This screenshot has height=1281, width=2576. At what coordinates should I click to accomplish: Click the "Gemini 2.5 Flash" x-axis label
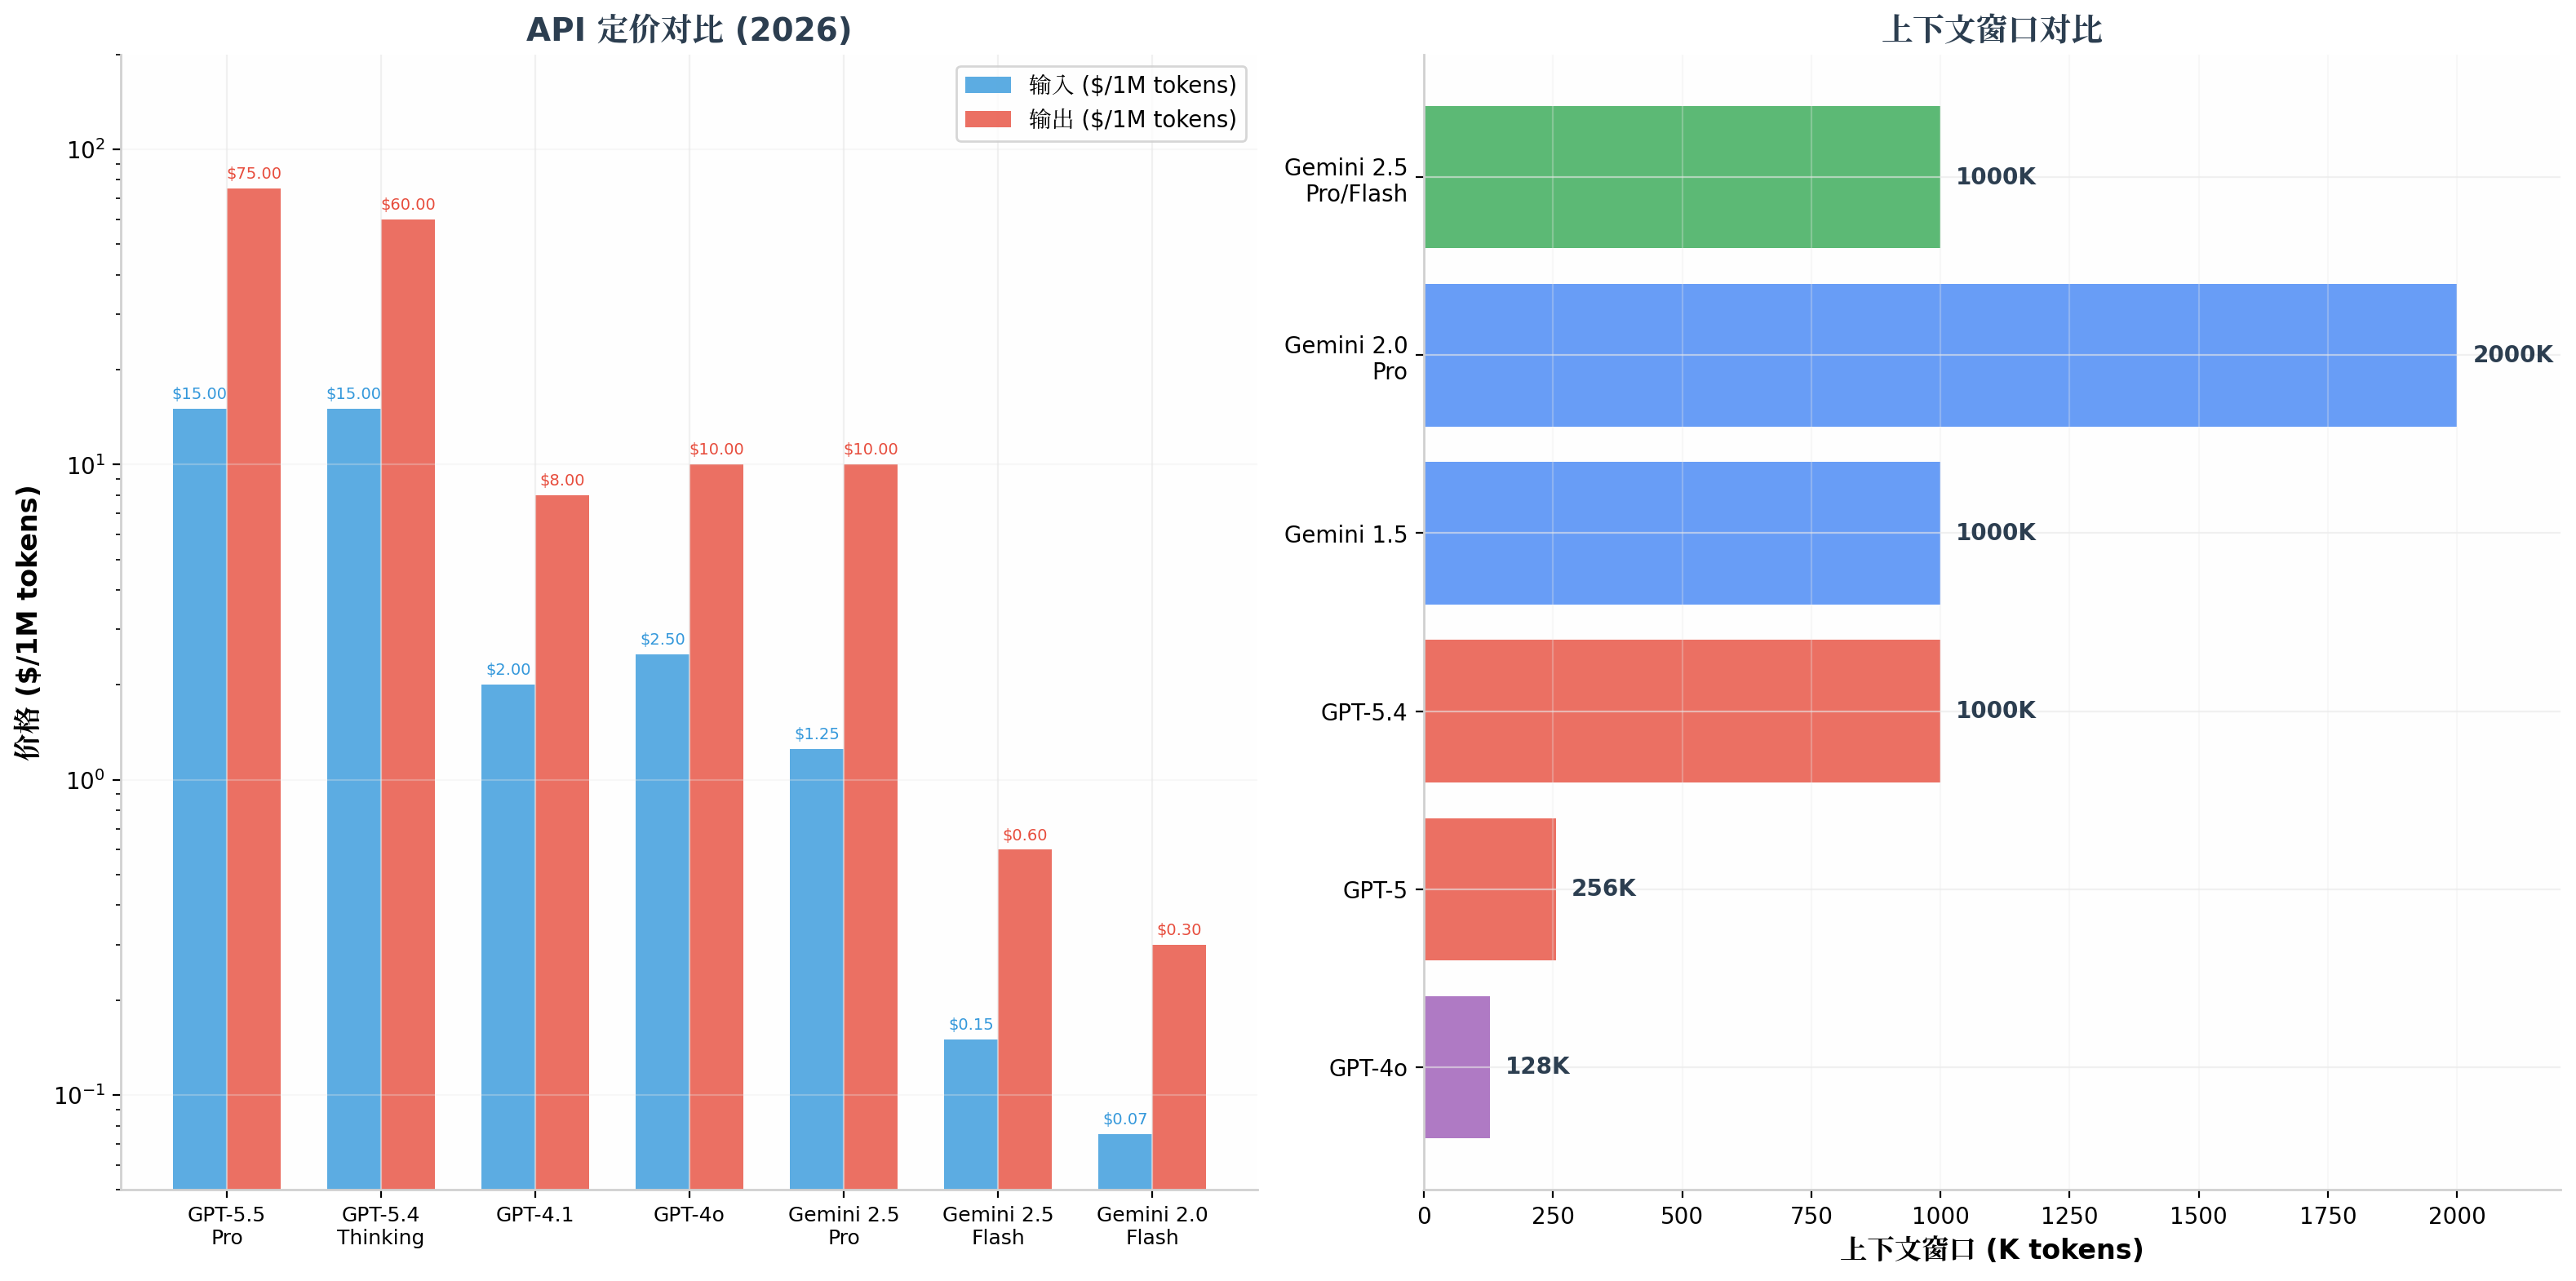(998, 1226)
